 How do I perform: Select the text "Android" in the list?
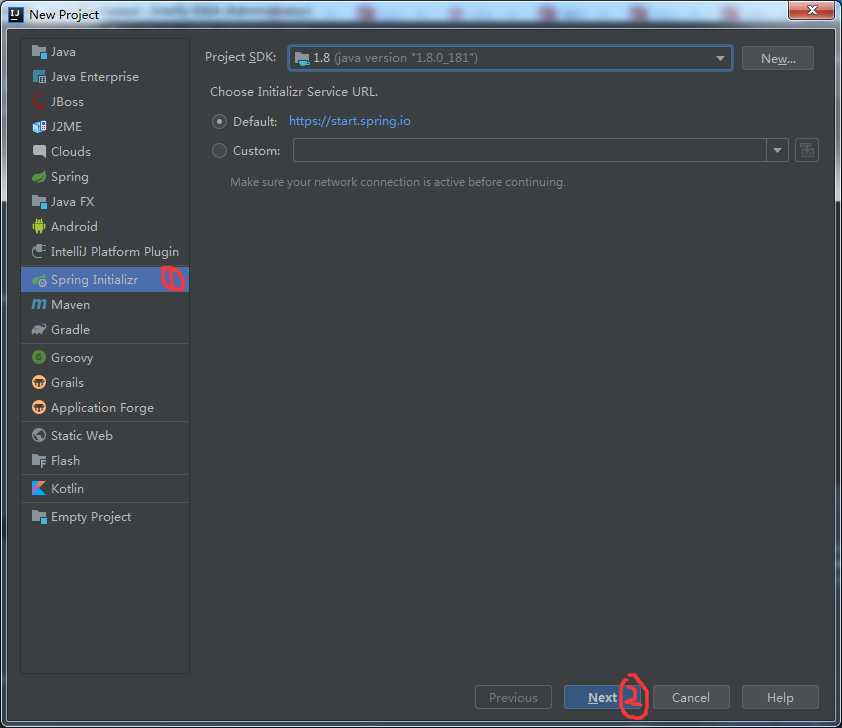click(x=74, y=227)
